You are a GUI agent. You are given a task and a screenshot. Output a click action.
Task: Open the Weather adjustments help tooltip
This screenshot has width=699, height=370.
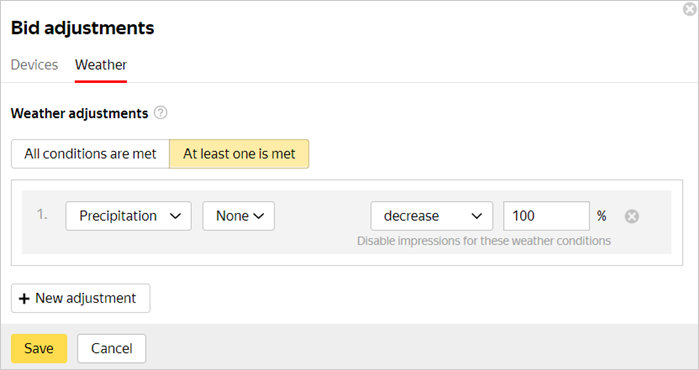click(x=160, y=113)
